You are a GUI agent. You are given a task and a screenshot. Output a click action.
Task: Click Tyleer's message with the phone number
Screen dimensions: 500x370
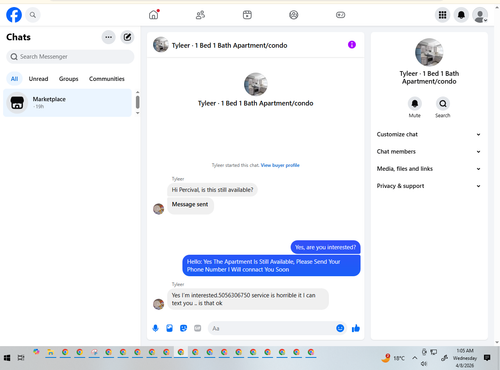coord(248,299)
